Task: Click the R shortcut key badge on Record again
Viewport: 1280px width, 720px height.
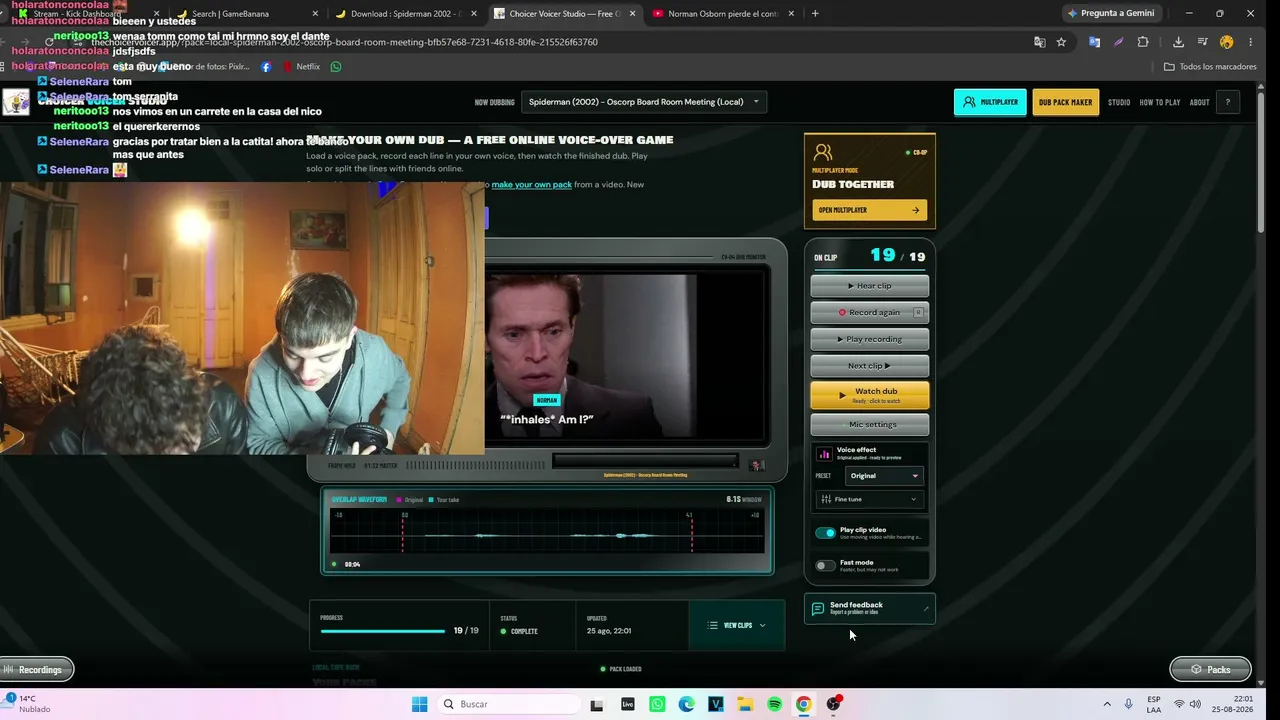Action: coord(918,312)
